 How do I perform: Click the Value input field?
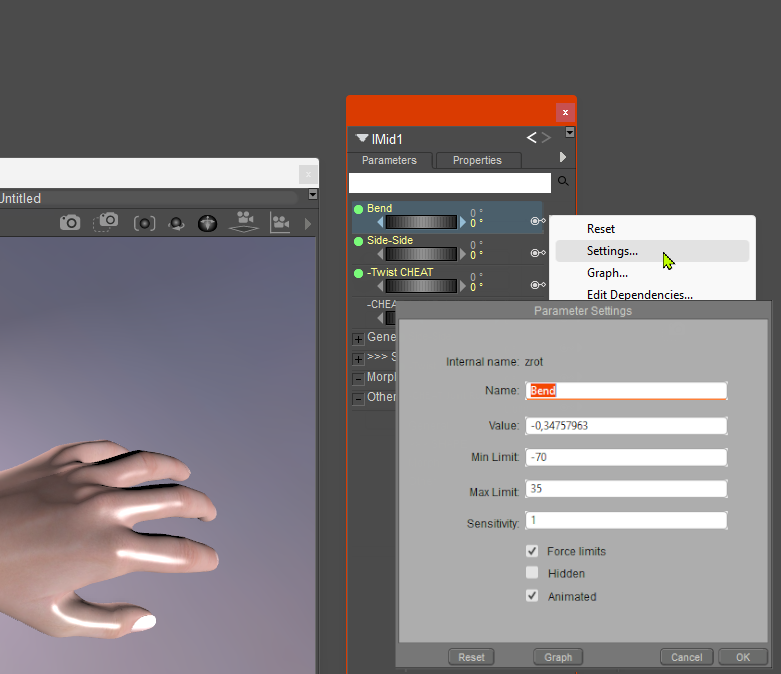(626, 425)
